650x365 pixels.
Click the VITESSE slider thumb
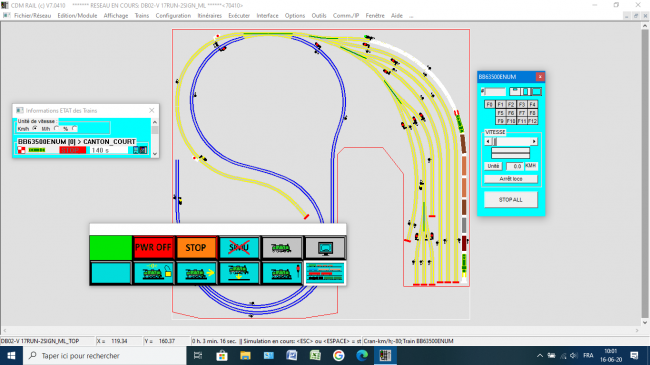pos(495,141)
